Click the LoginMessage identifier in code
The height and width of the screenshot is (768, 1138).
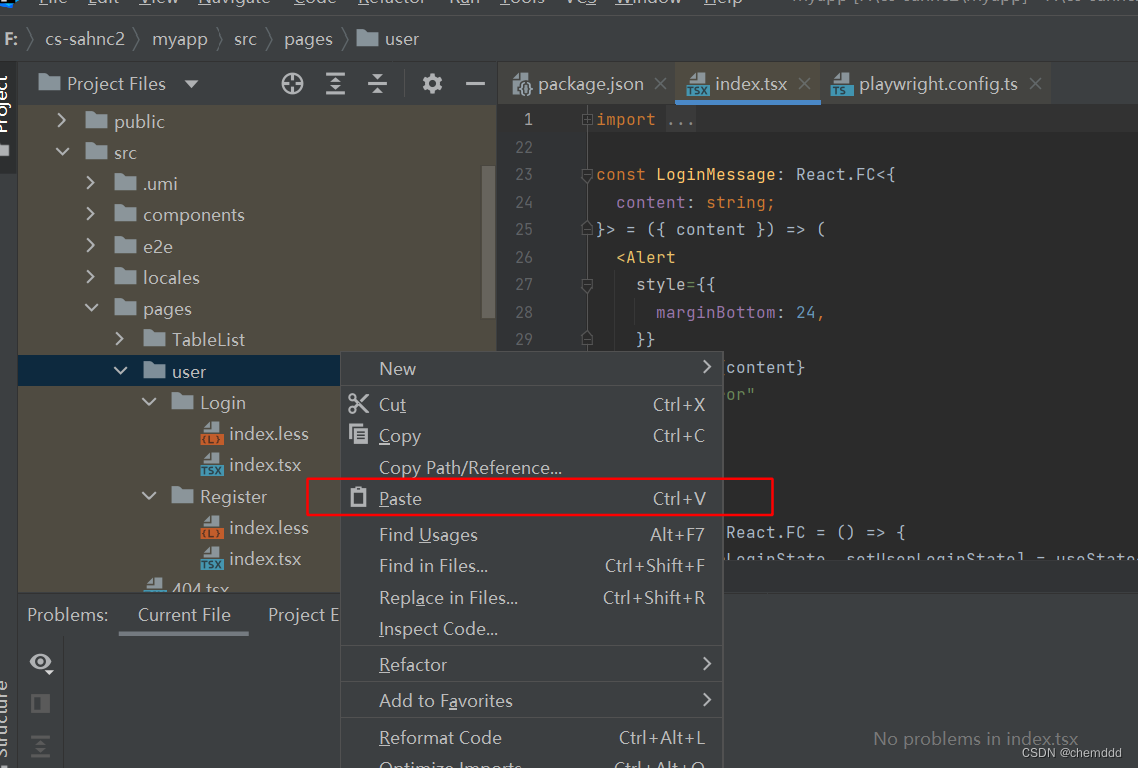tap(716, 174)
